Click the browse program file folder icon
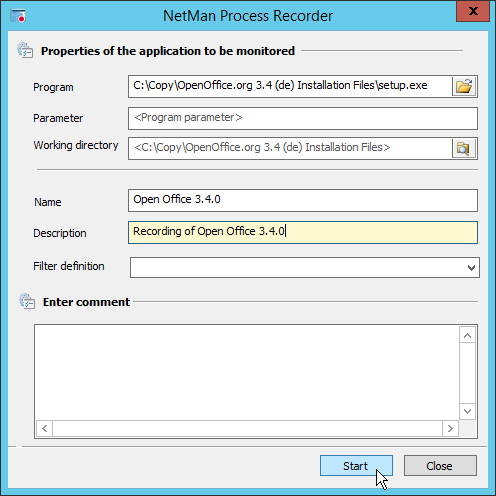Viewport: 496px width, 496px height. point(464,87)
